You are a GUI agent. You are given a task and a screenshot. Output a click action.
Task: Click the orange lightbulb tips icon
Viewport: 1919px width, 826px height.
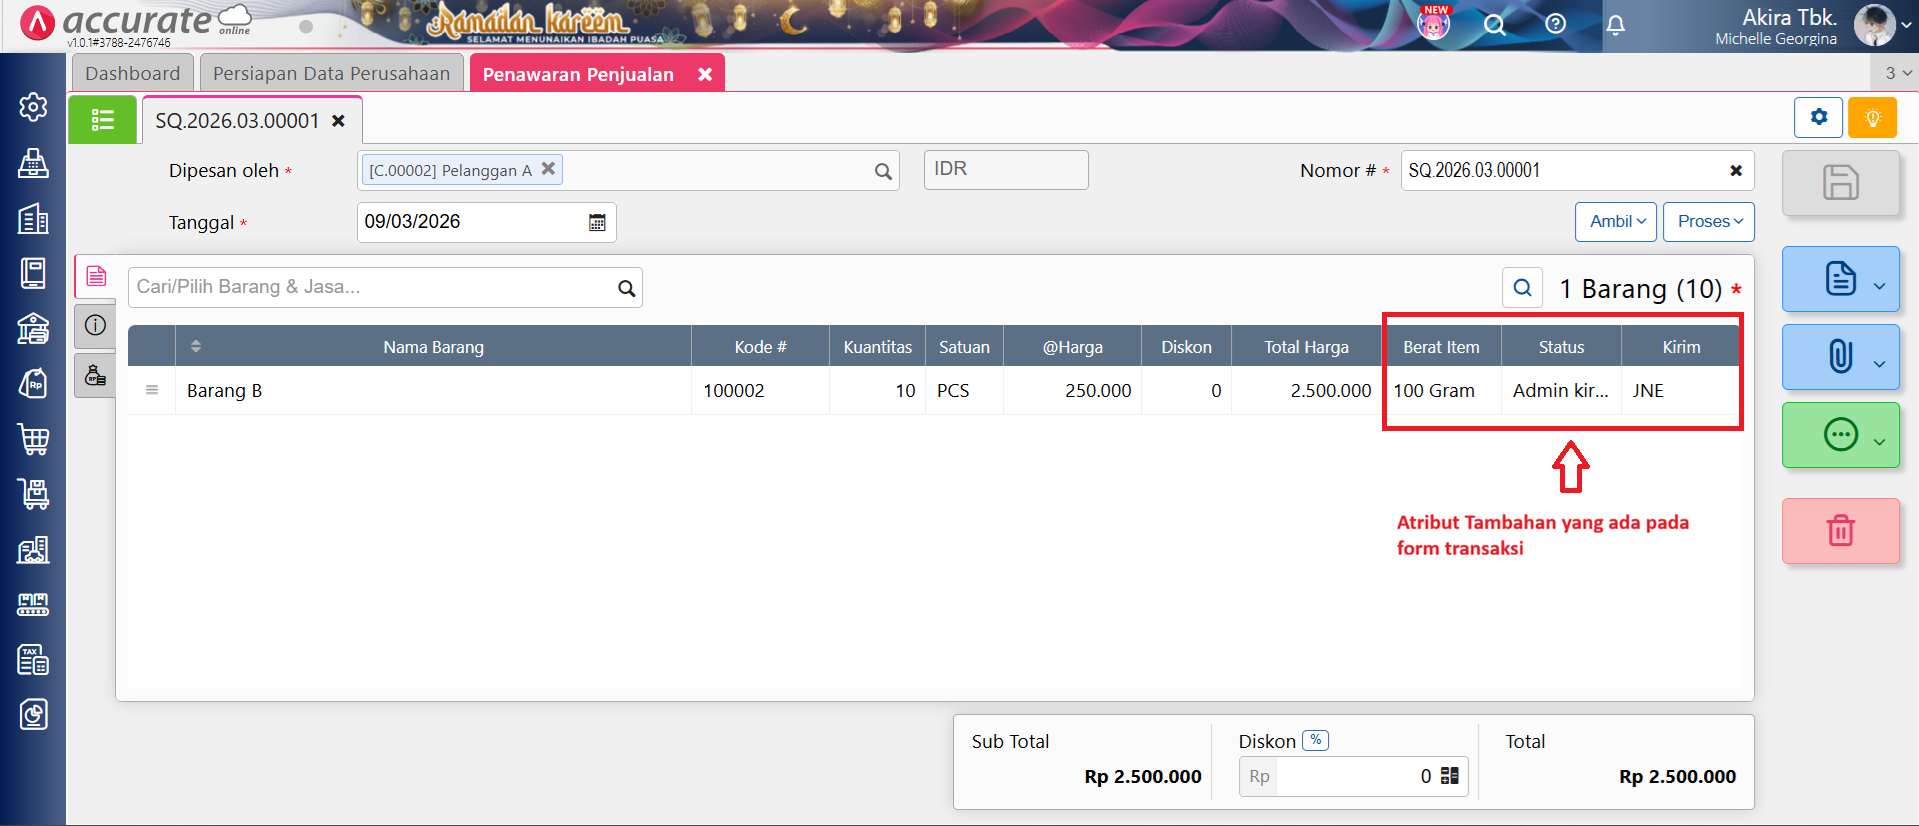pos(1872,118)
